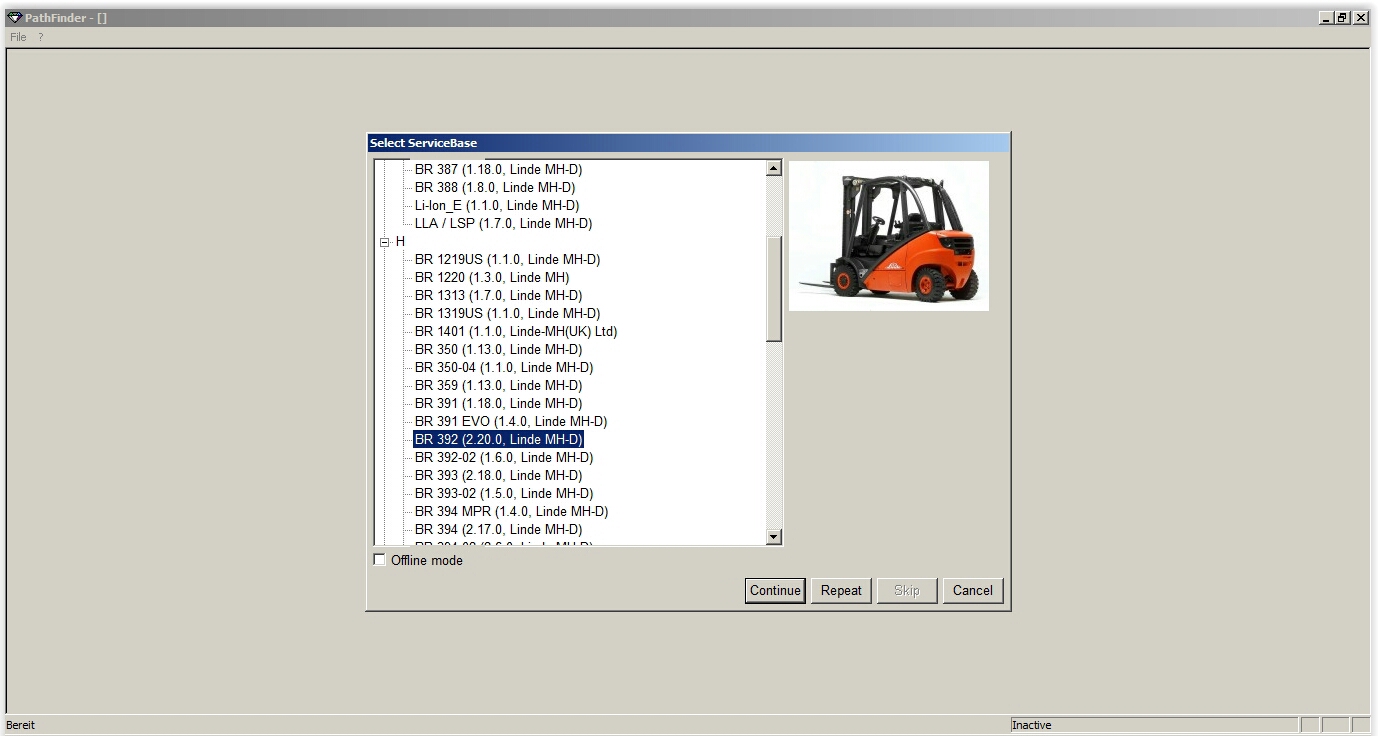Screen dimensions: 1379x736
Task: Select BR 1219US (1.1.0, Linde MH-D)
Action: click(x=507, y=260)
